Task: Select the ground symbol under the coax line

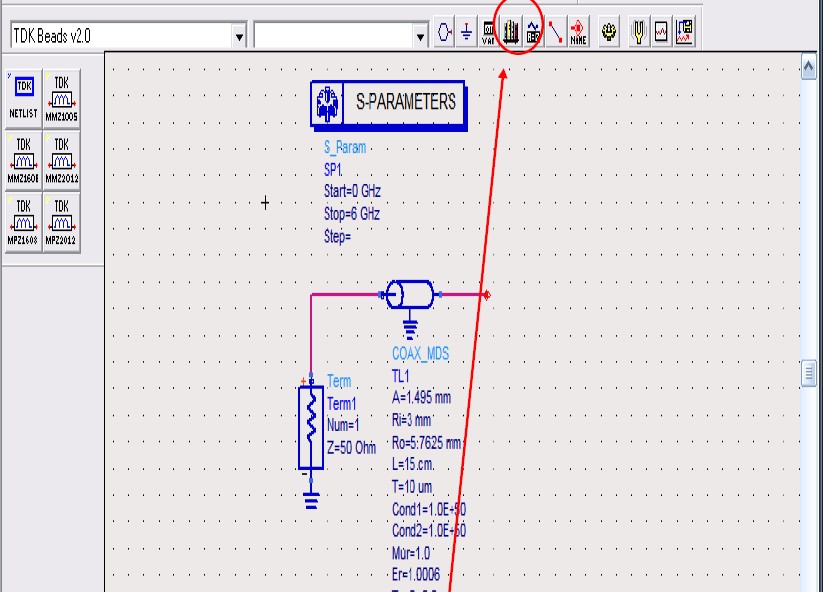Action: [410, 329]
